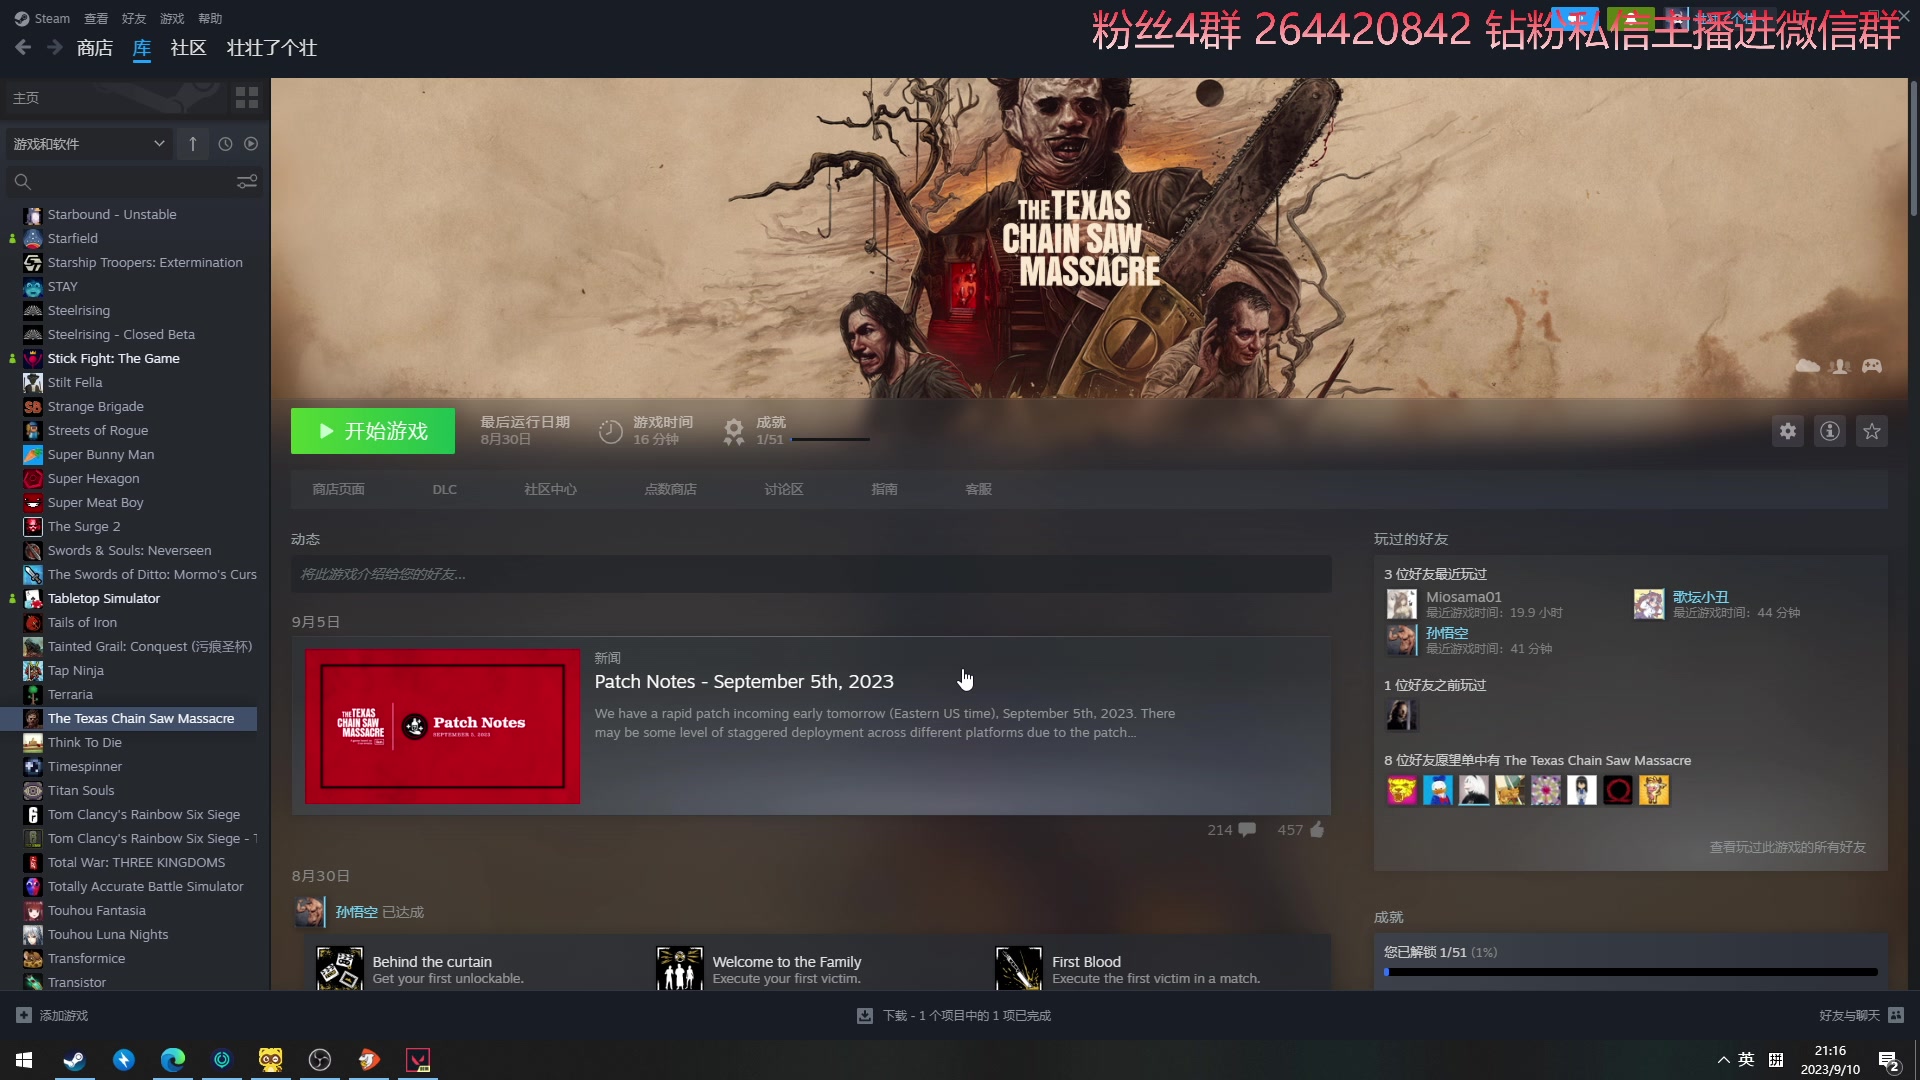The width and height of the screenshot is (1920, 1080).
Task: Open the 商店页面 store page link
Action: coord(338,489)
